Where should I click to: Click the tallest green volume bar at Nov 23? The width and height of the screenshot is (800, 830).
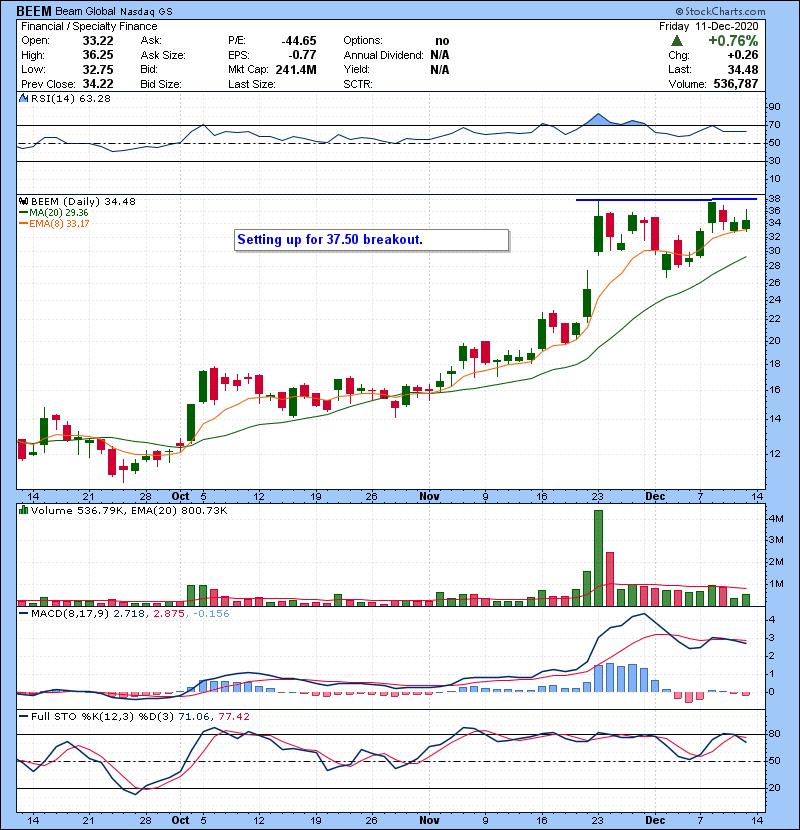pos(598,558)
